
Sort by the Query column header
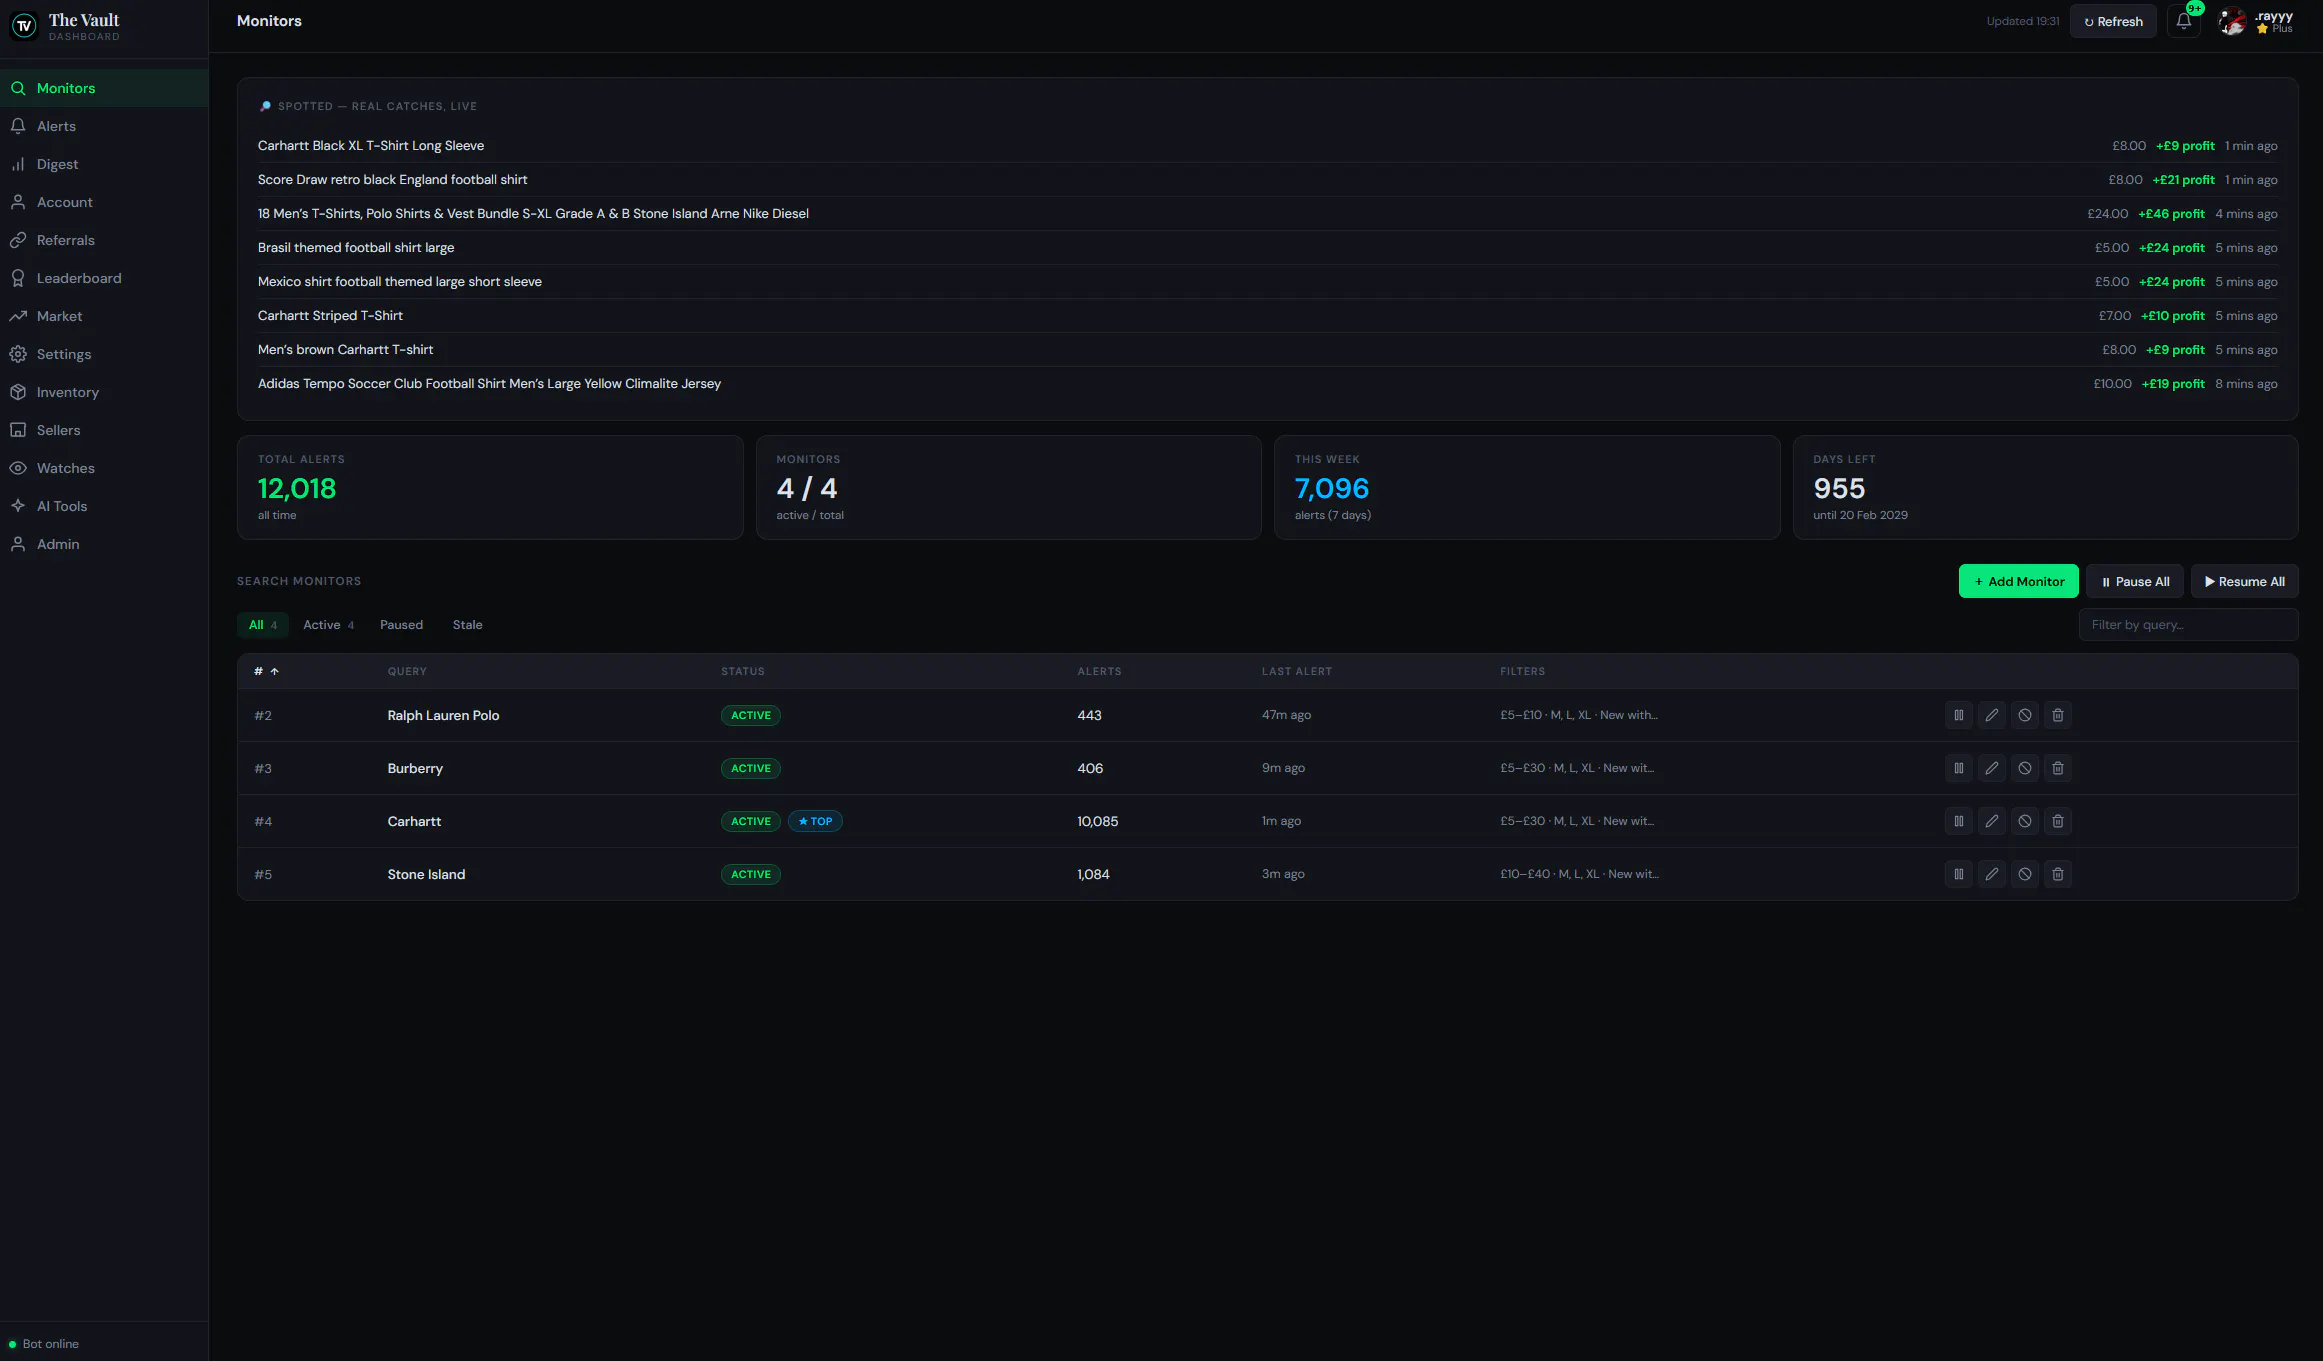coord(407,671)
